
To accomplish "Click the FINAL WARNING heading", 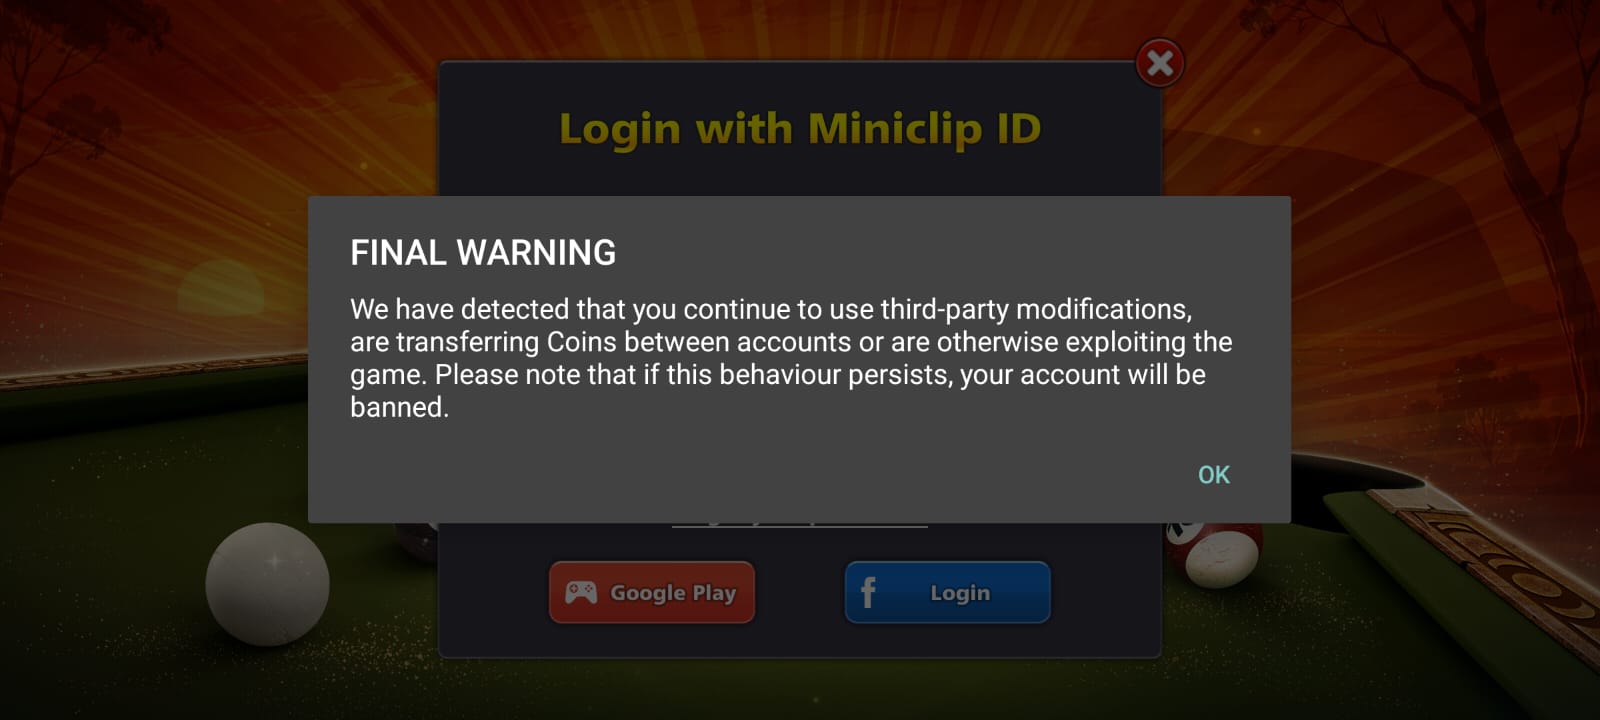I will (483, 253).
